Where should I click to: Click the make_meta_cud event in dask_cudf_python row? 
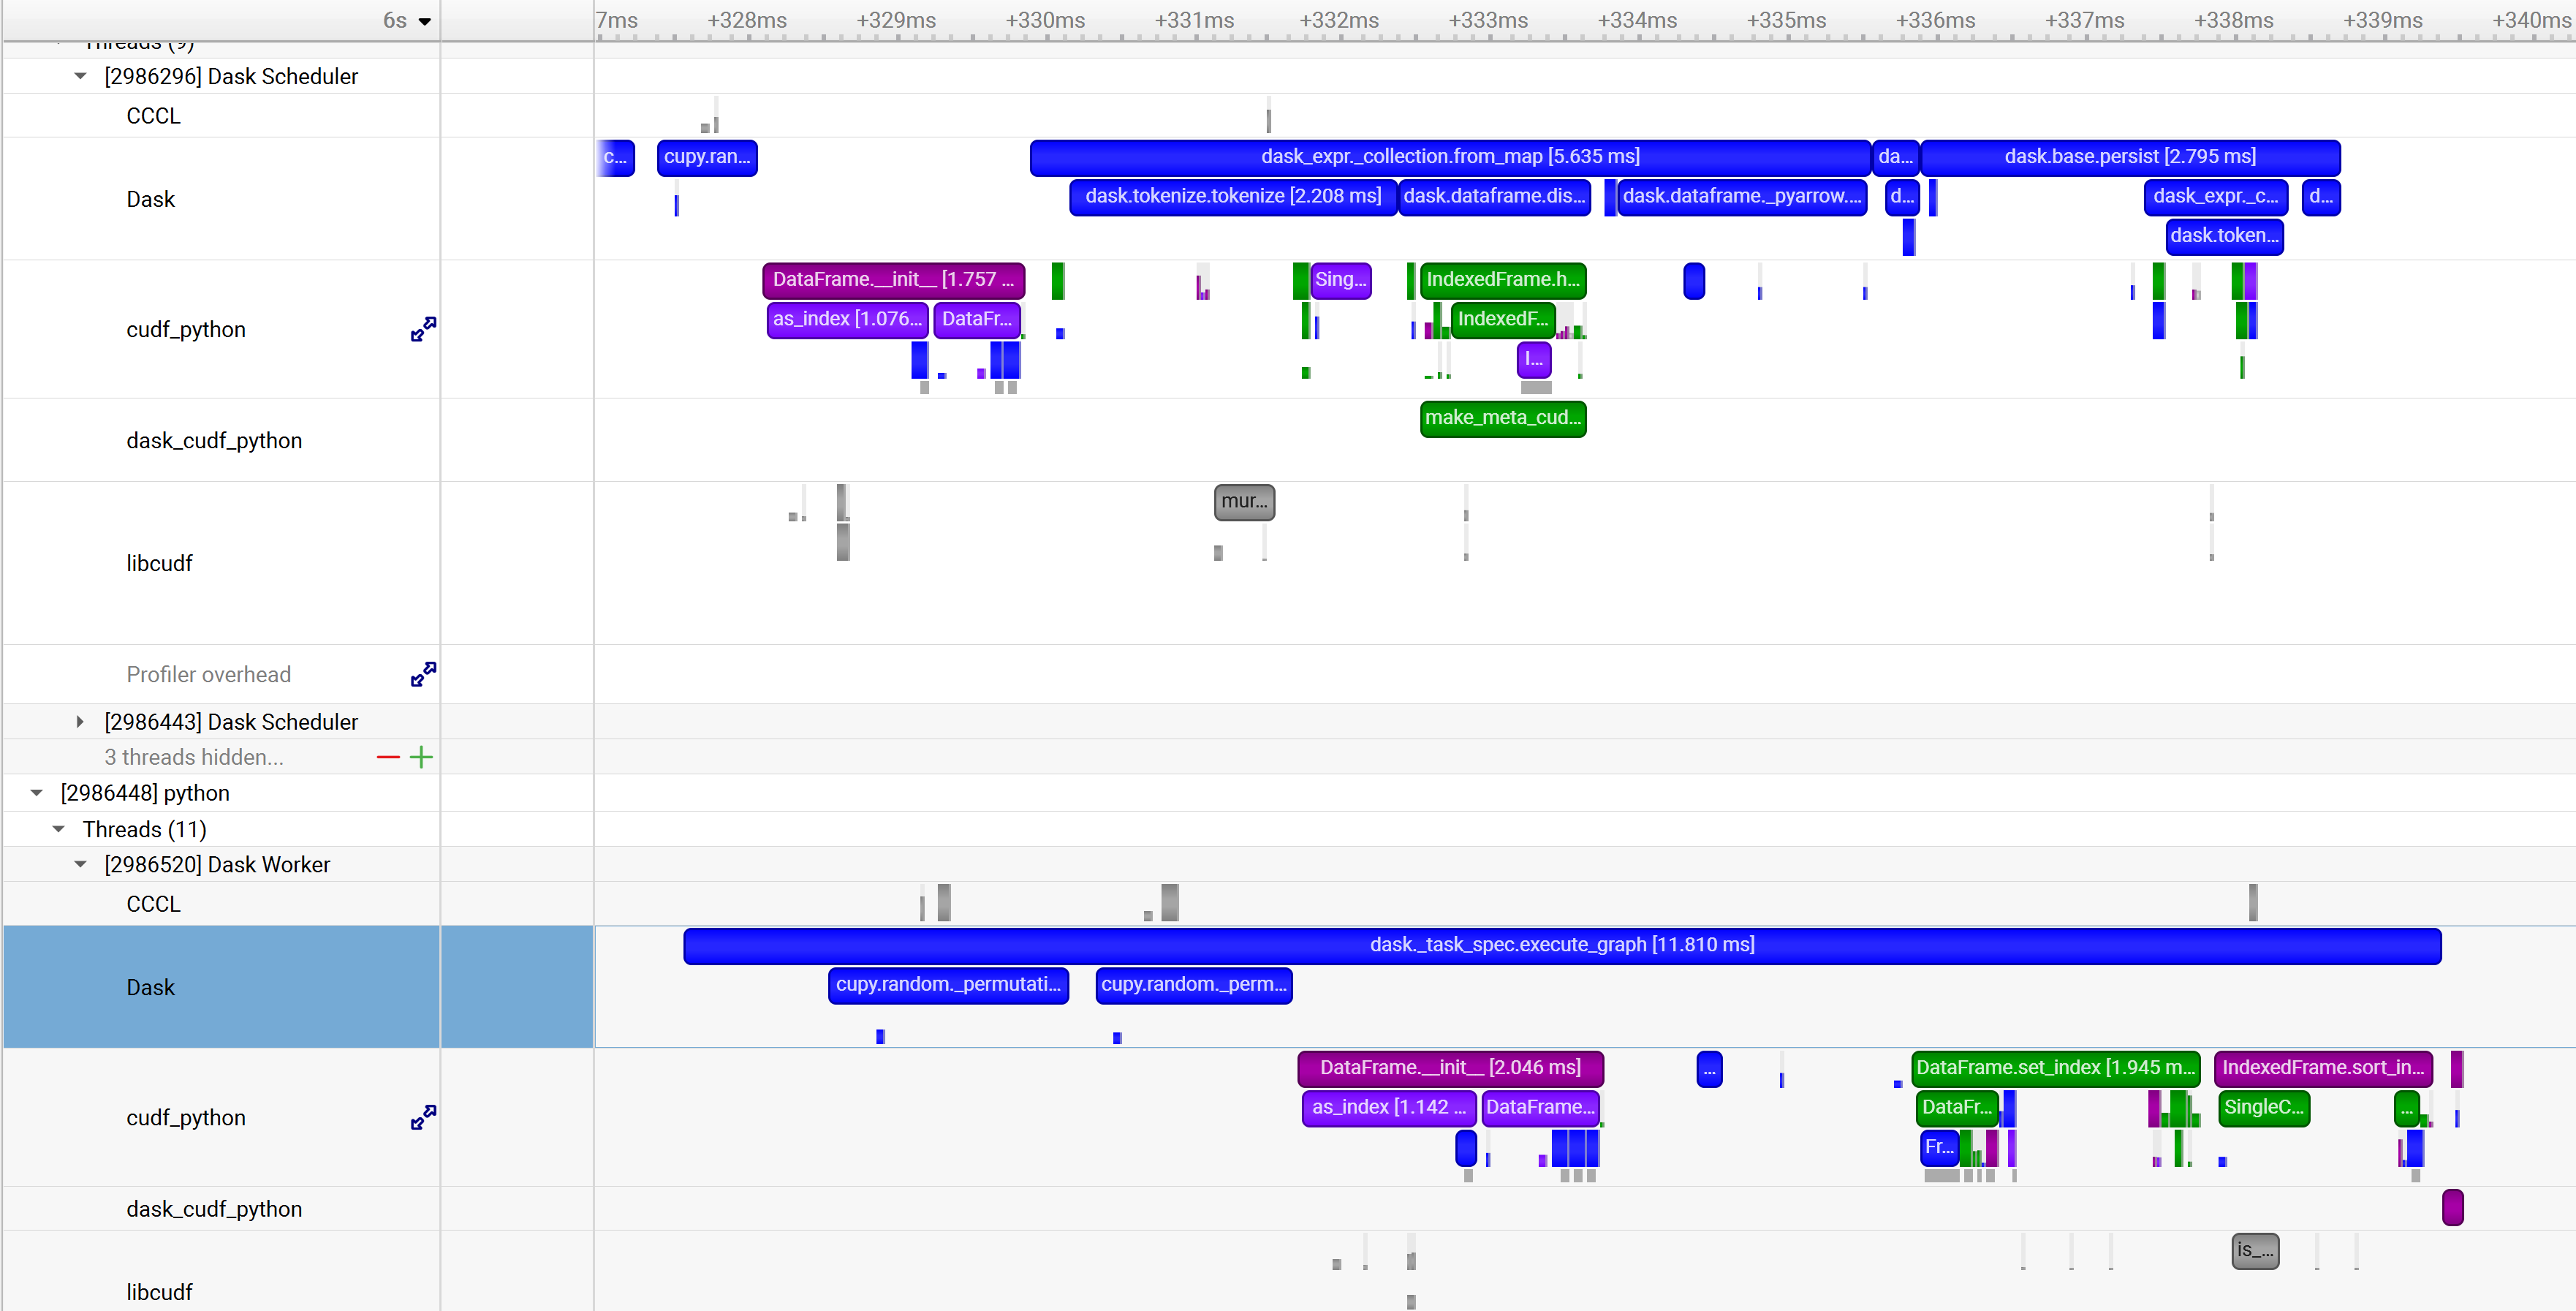(x=1502, y=418)
